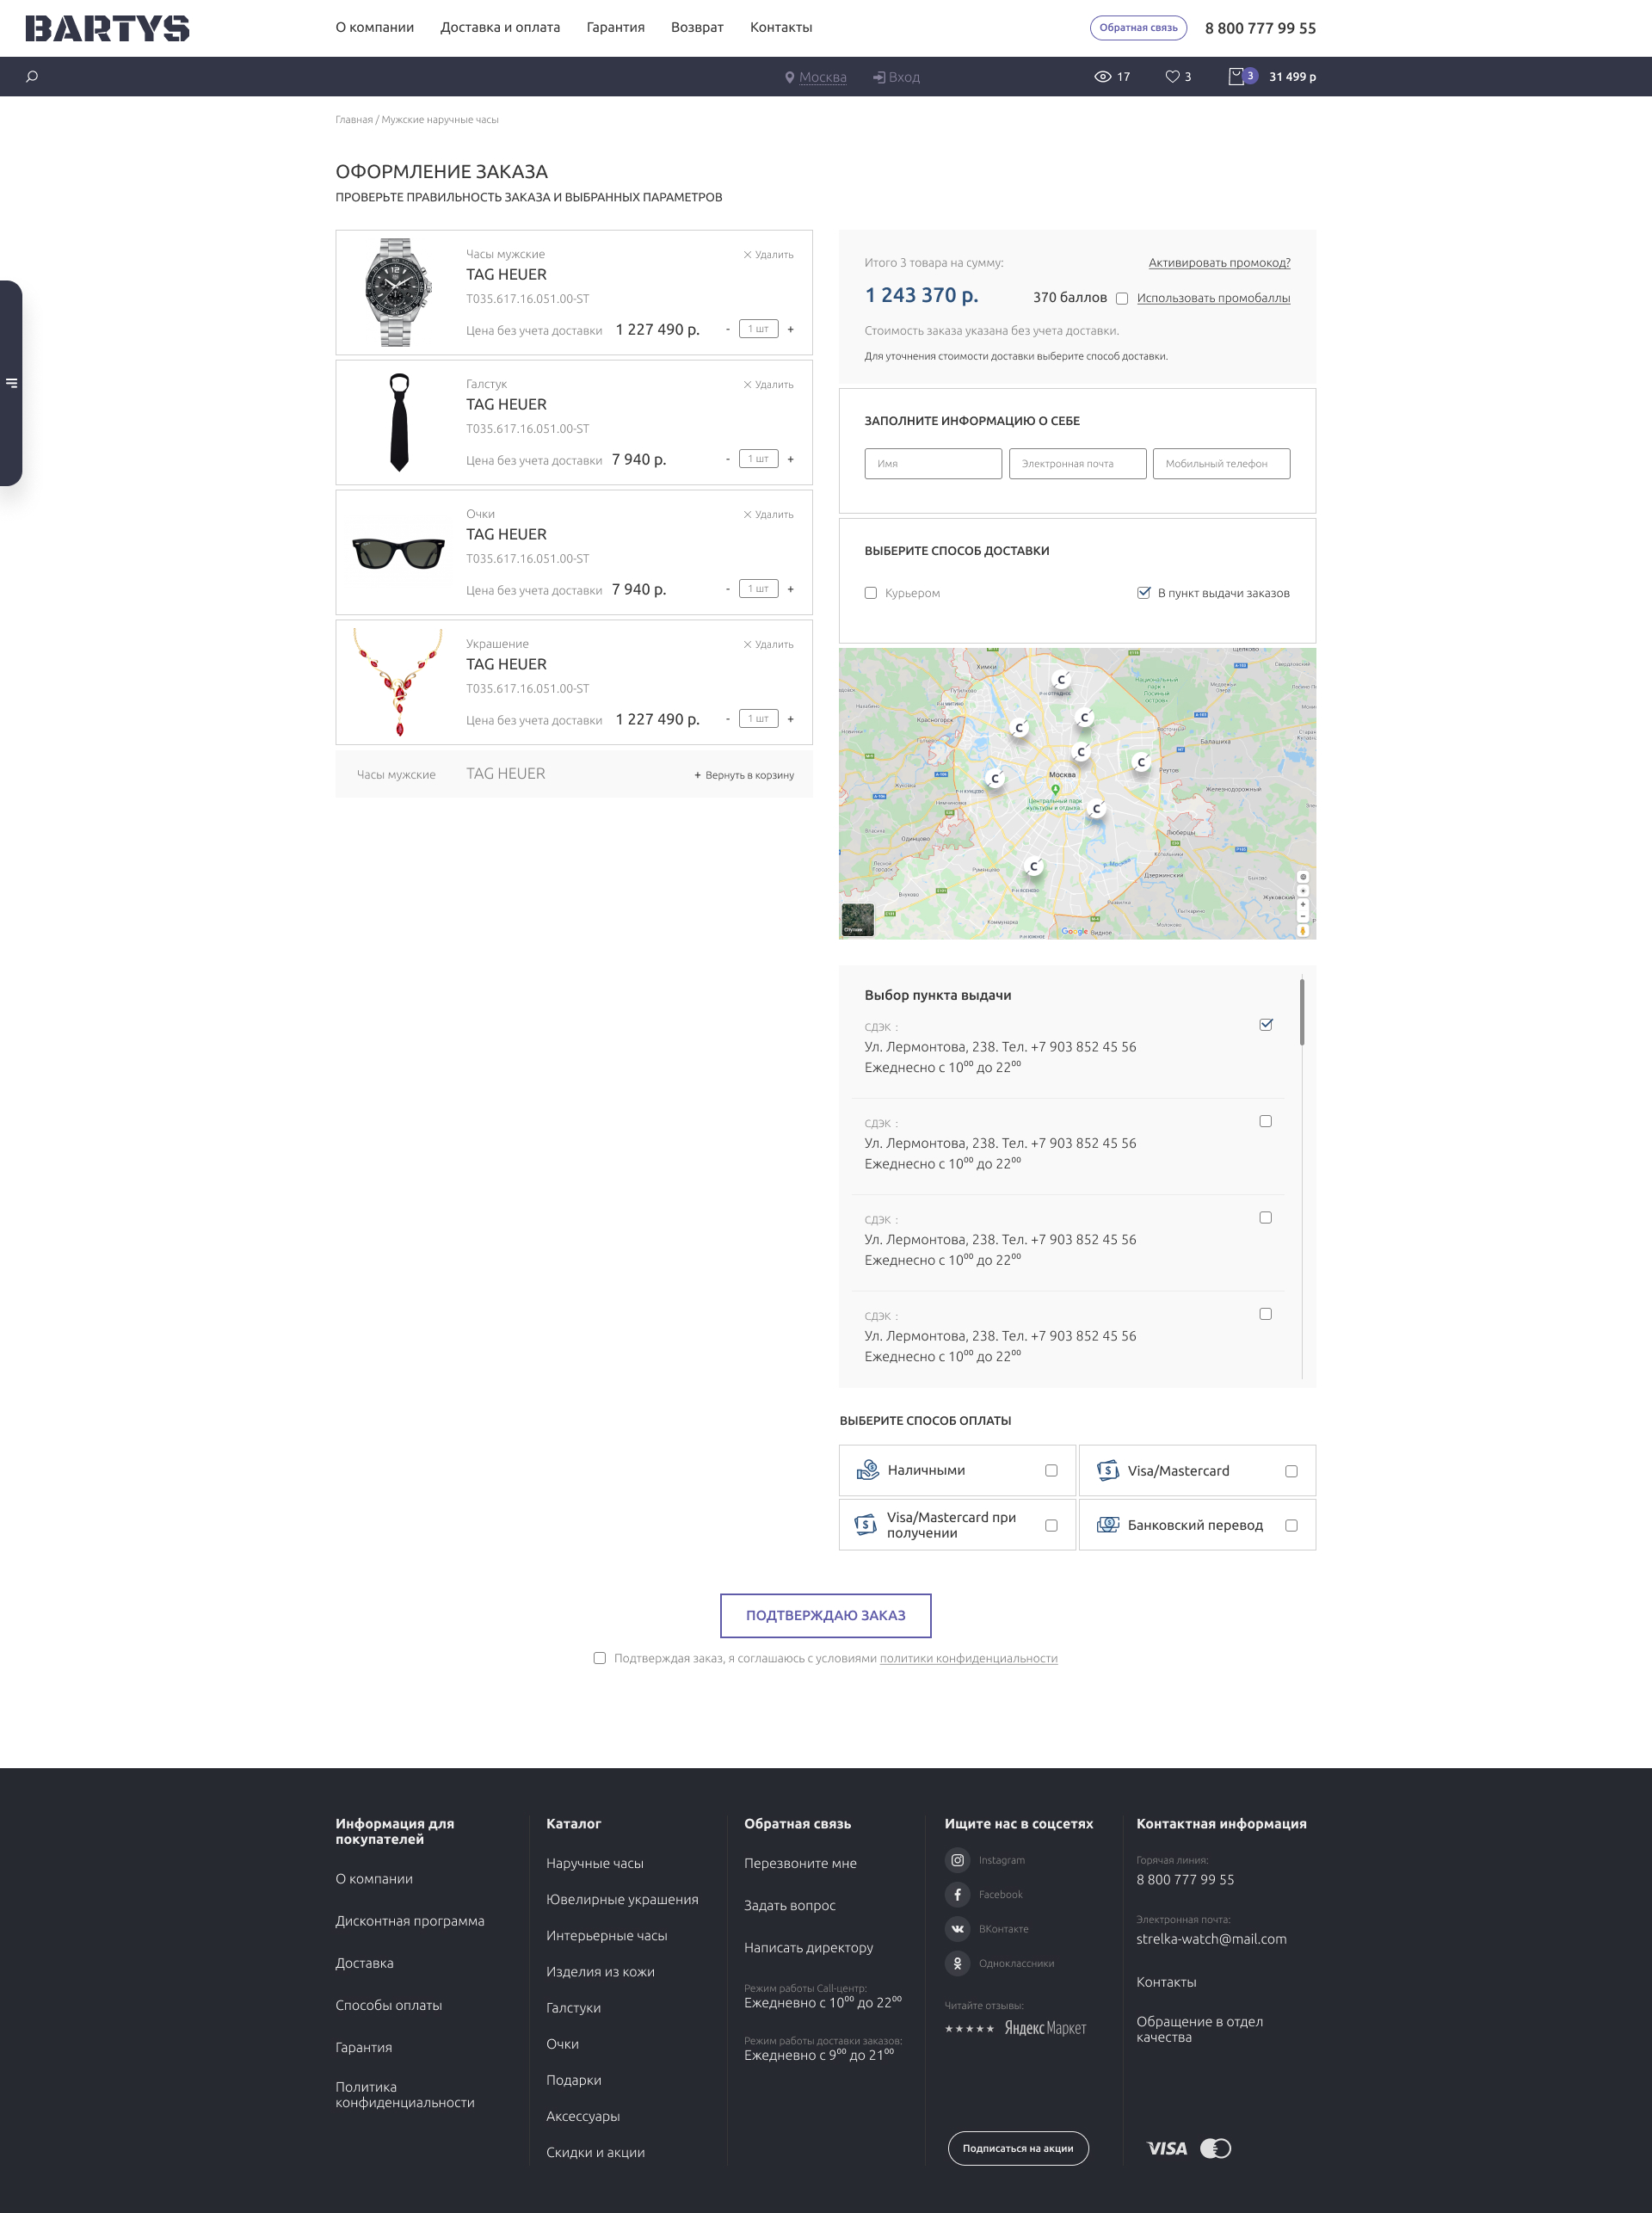
Task: Open favorites via the heart icon
Action: click(1172, 77)
